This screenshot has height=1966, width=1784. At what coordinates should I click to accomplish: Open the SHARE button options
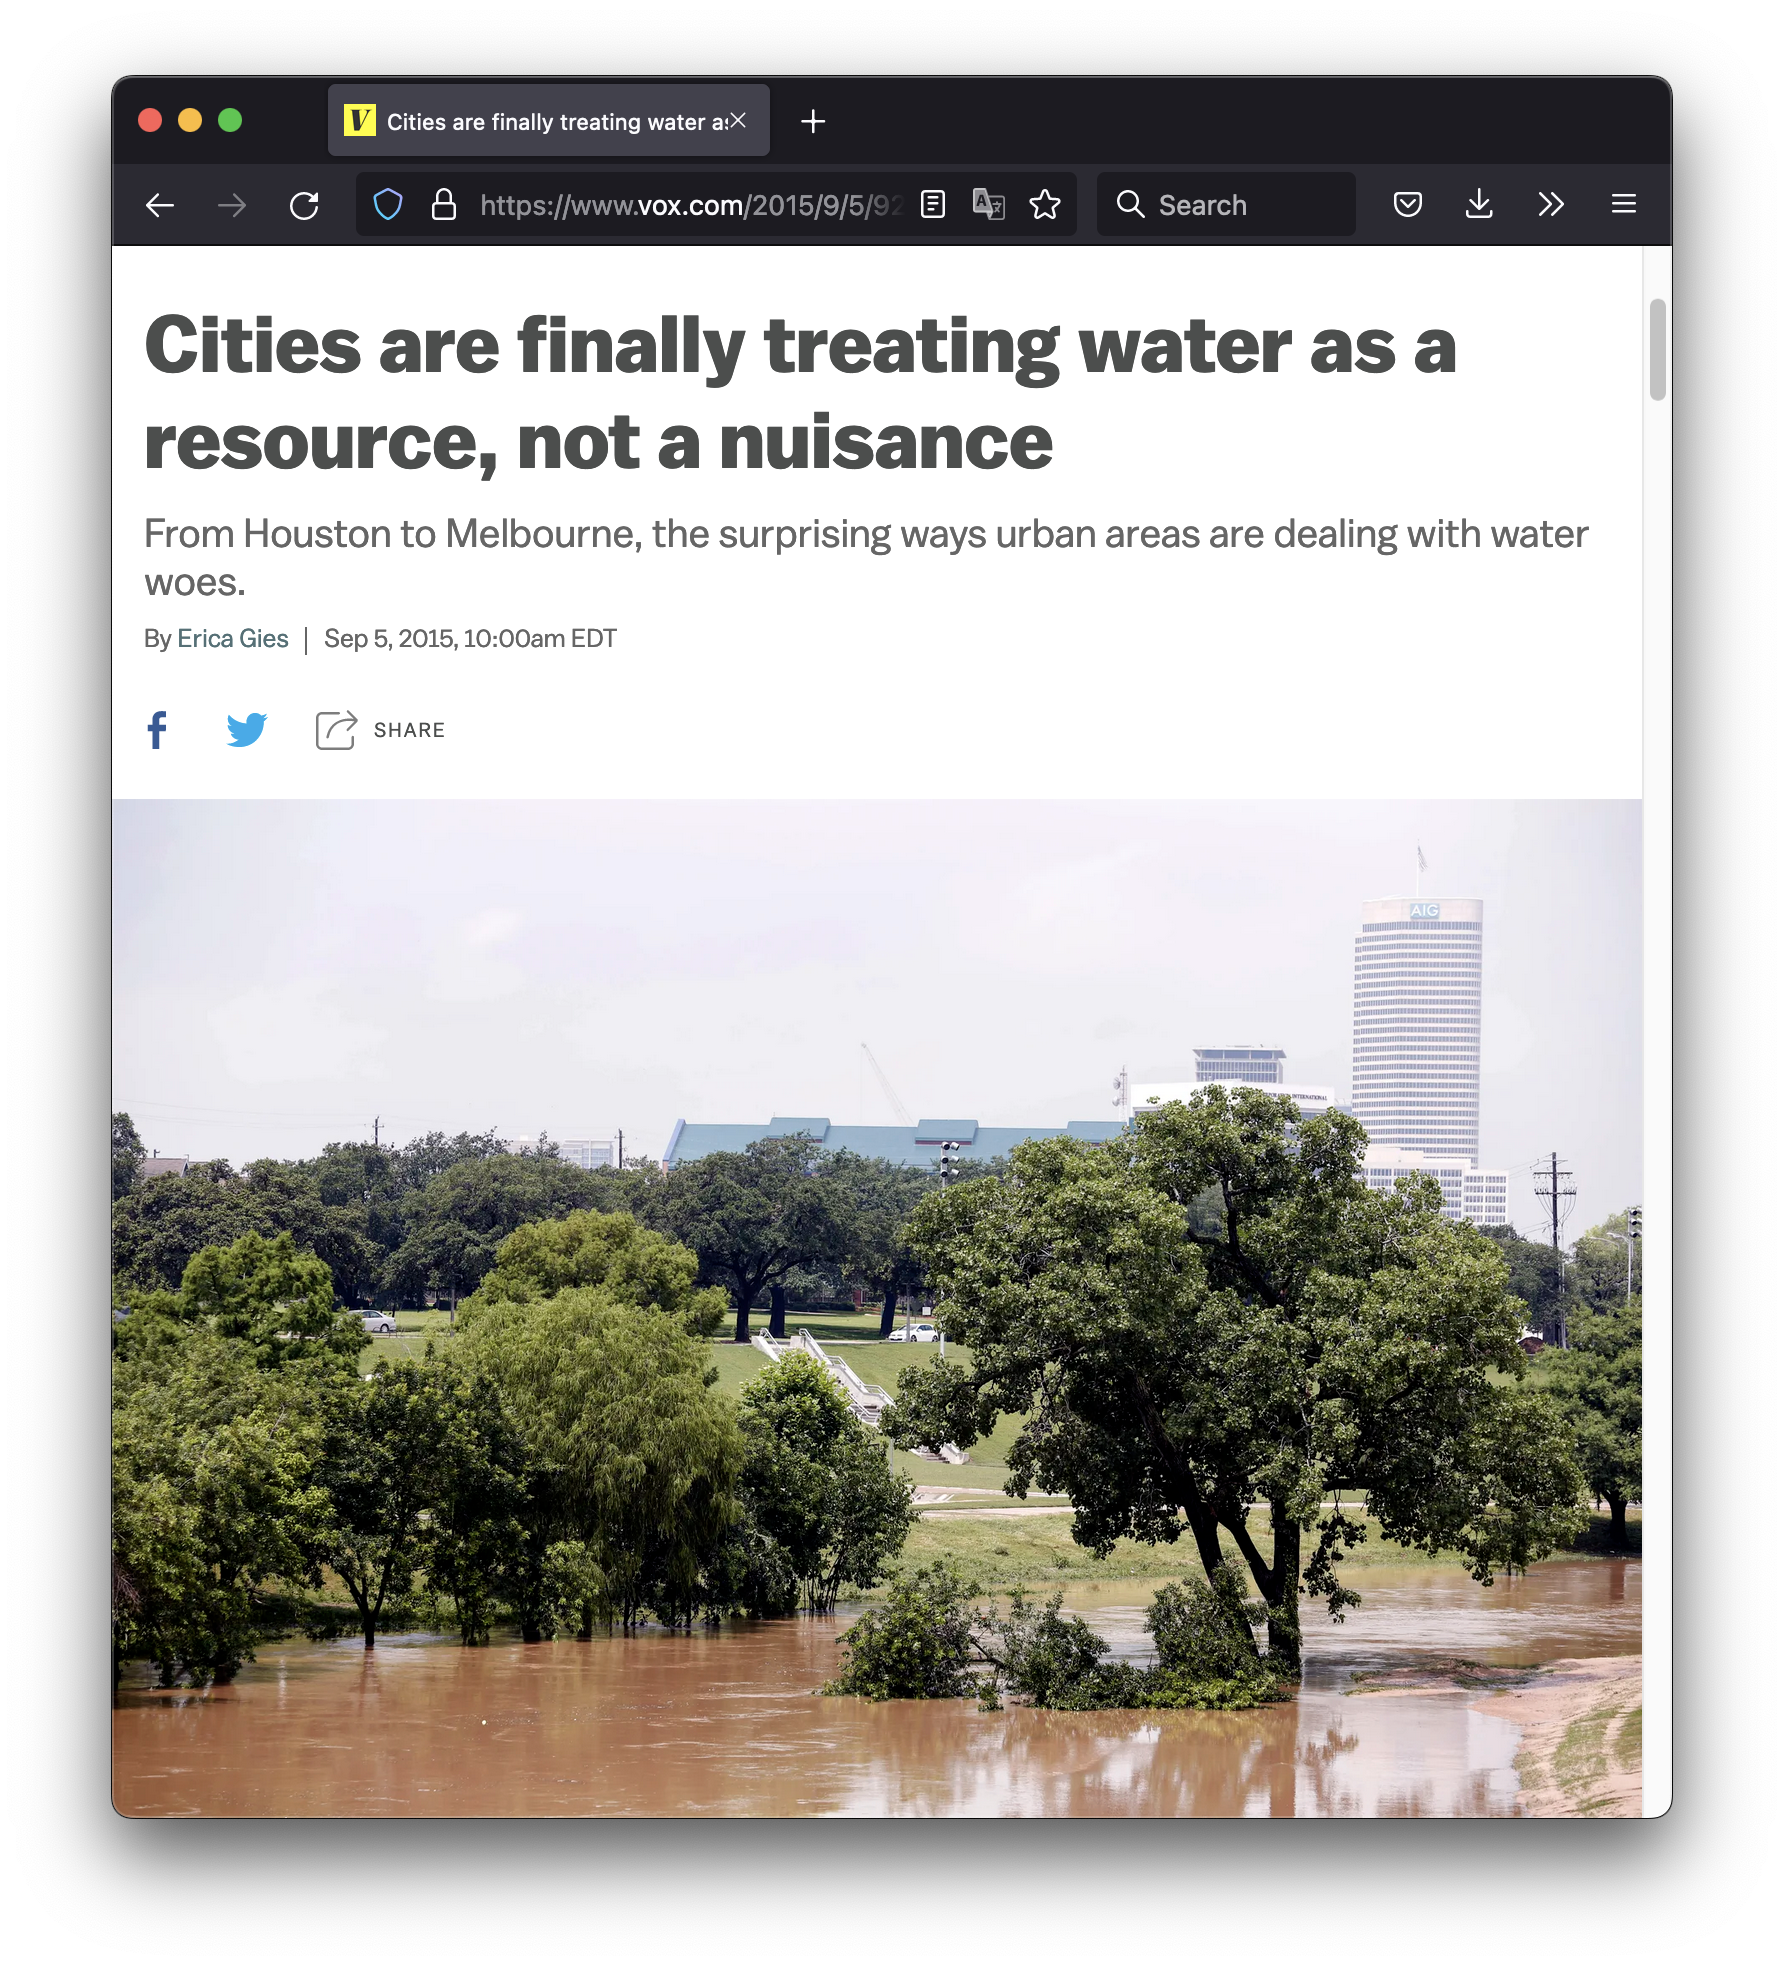point(380,730)
